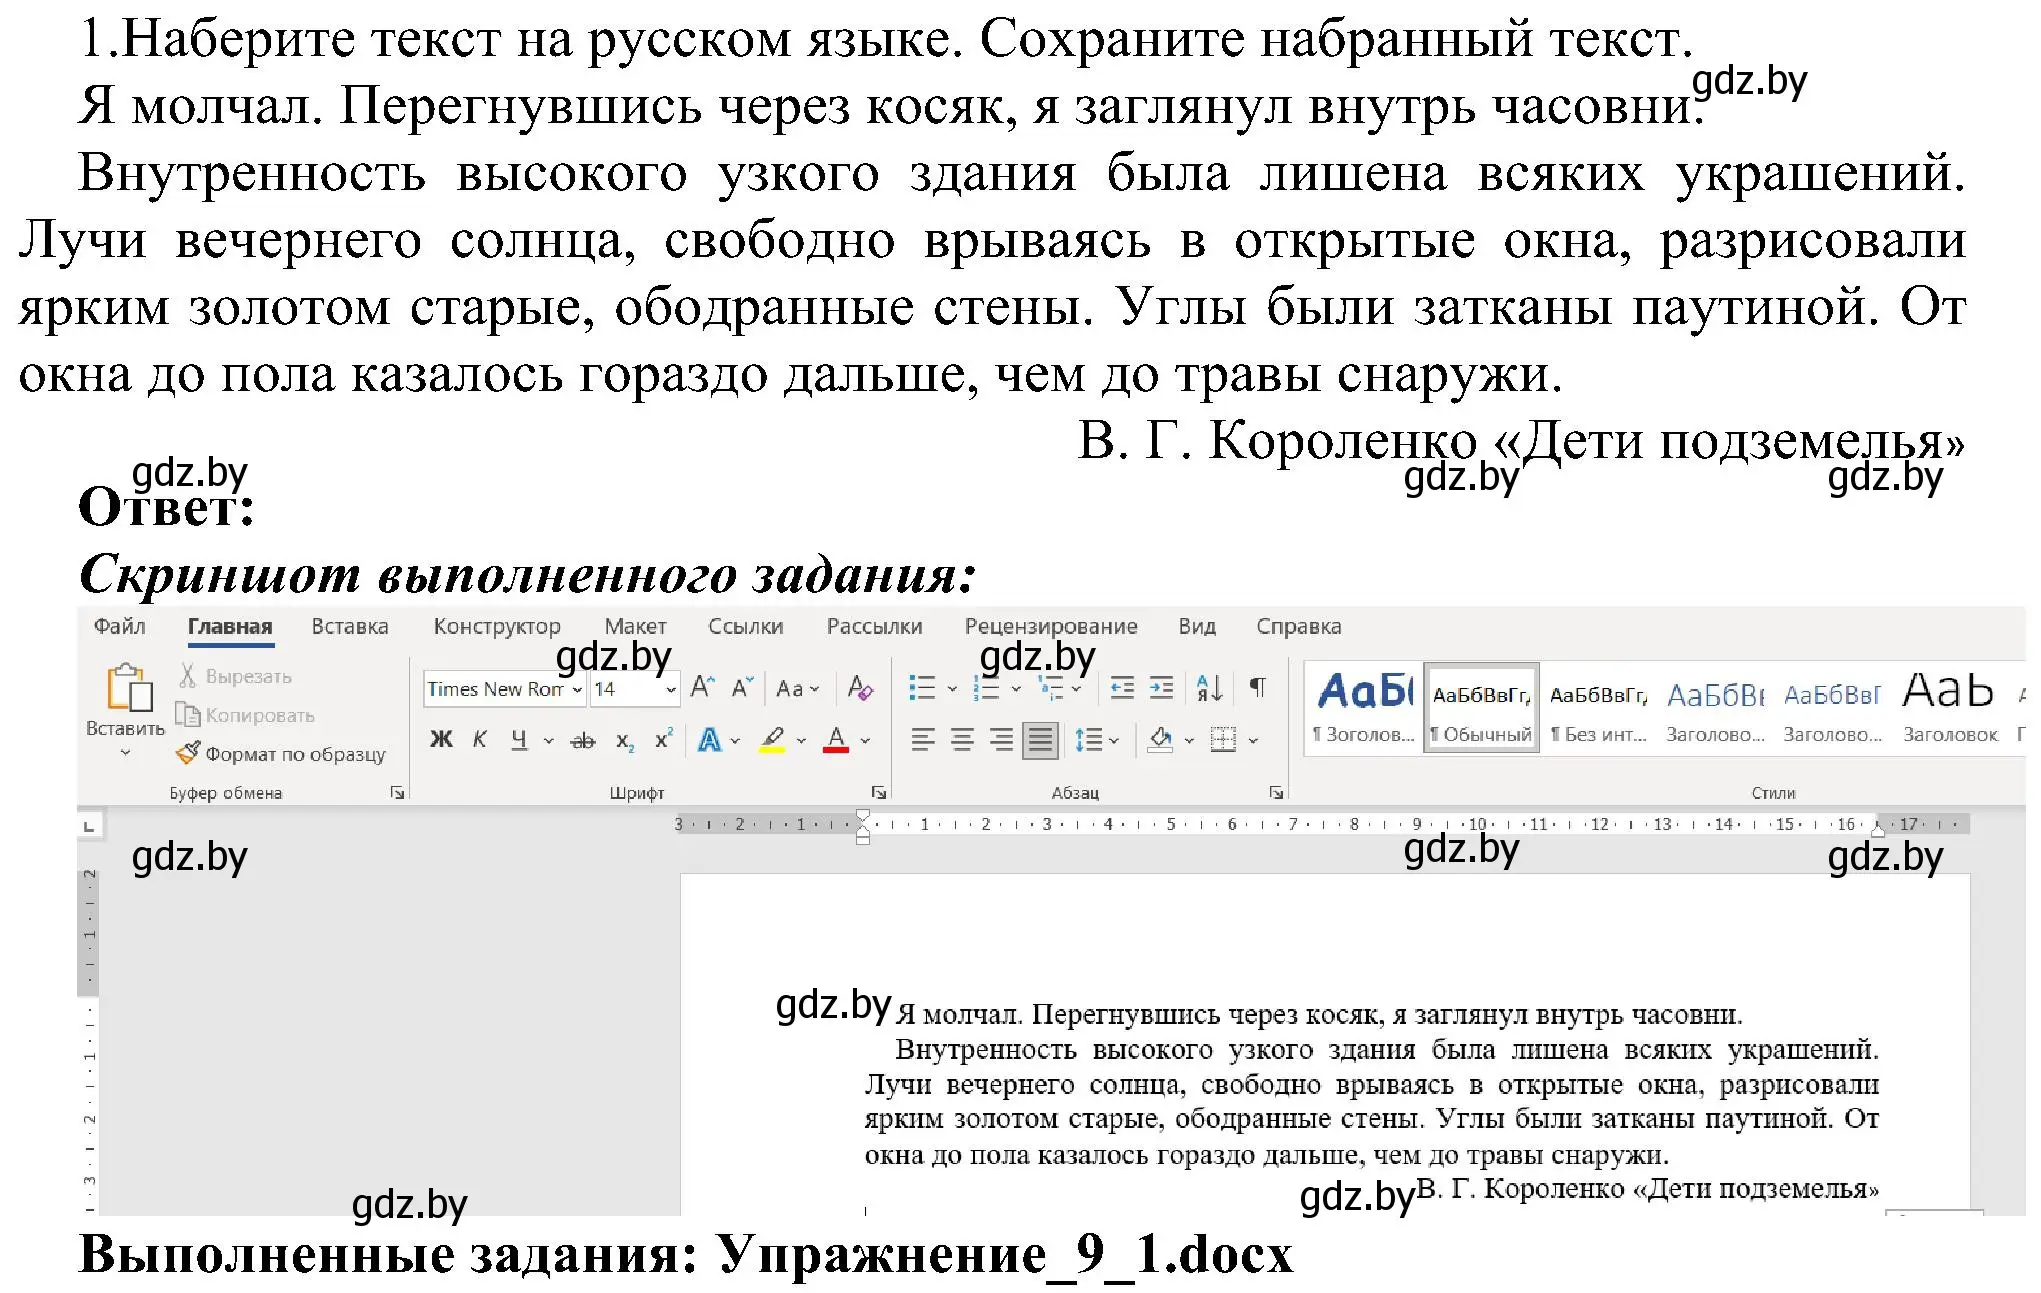
Task: Increase paragraph indent
Action: [1161, 688]
